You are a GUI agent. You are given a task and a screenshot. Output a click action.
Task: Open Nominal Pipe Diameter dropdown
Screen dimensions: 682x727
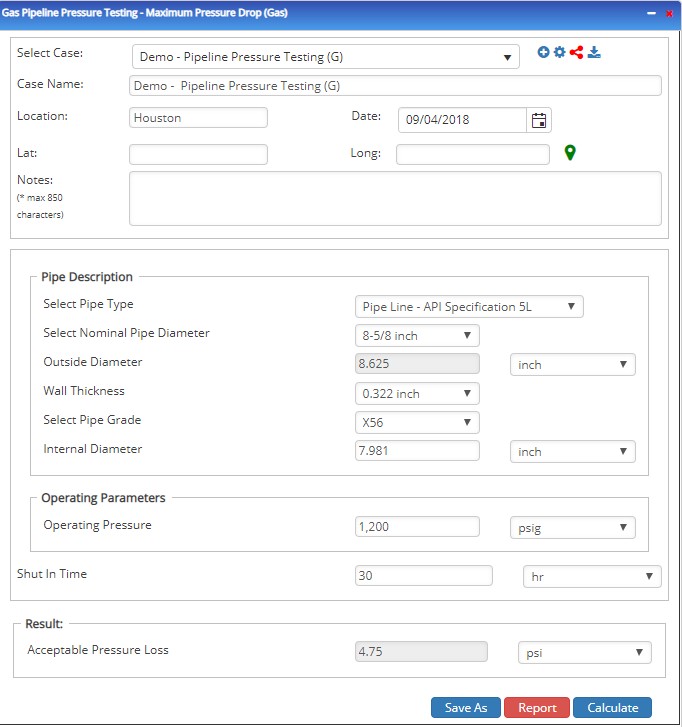[x=417, y=336]
